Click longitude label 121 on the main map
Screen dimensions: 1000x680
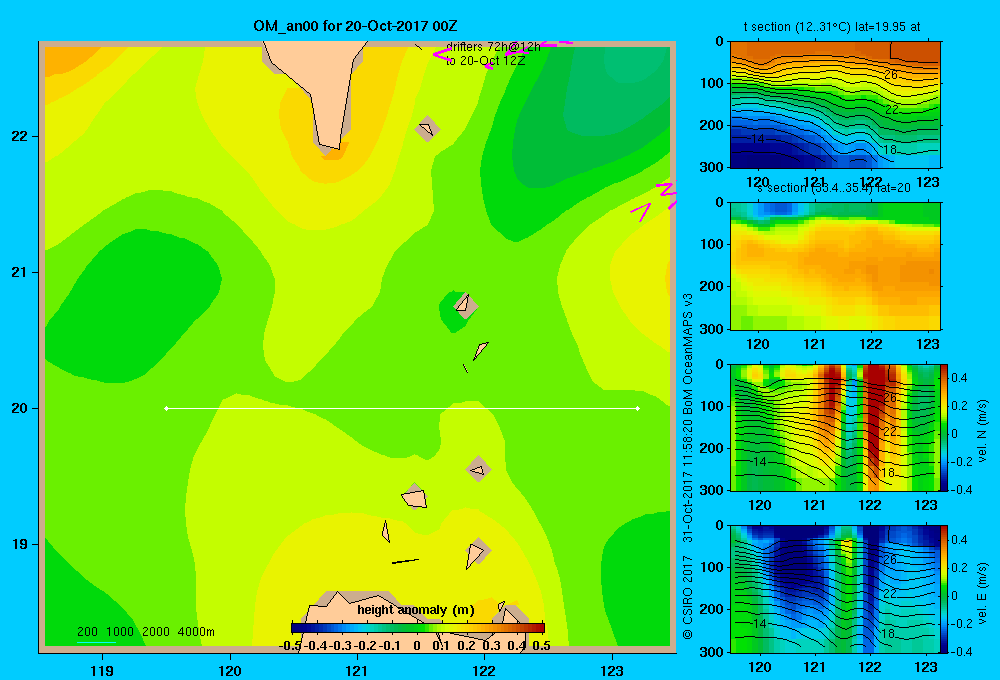357,670
